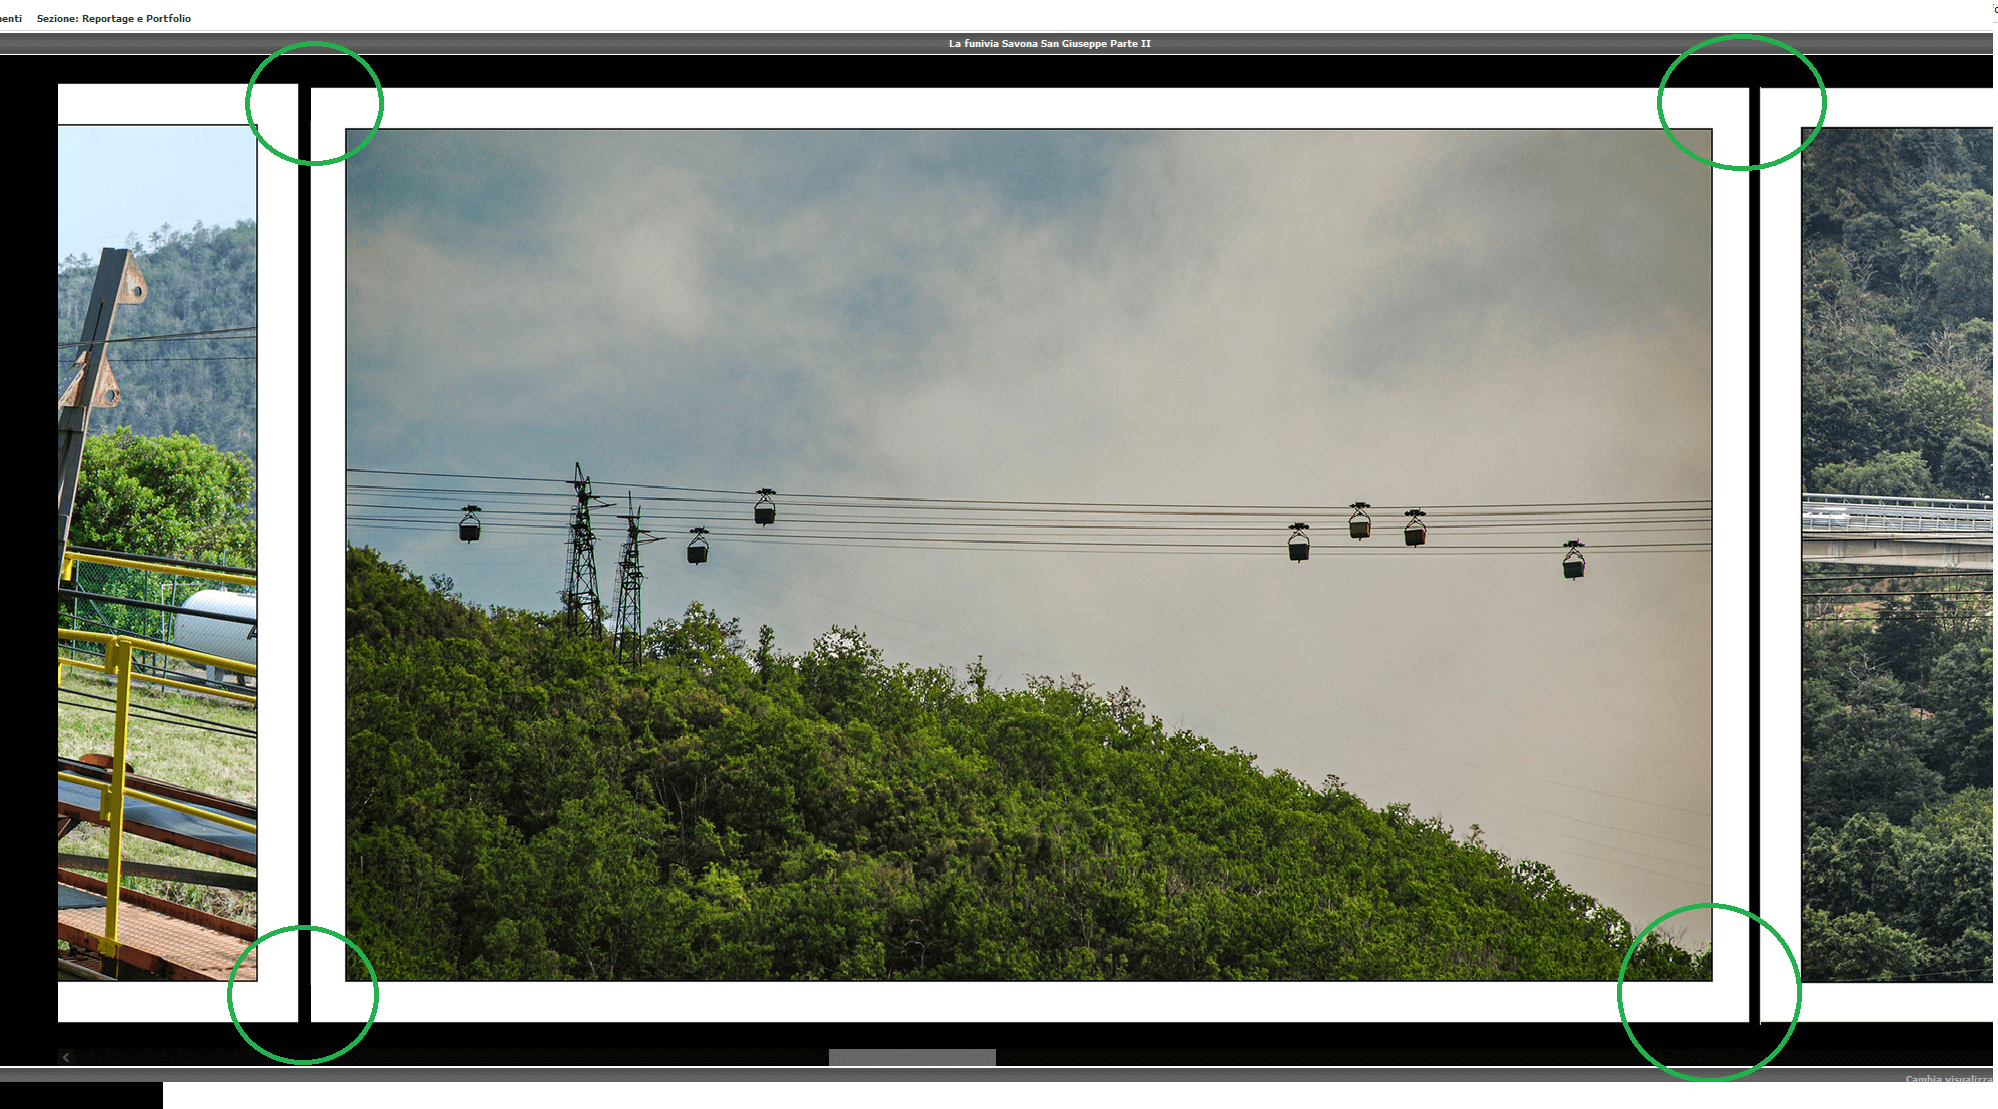Click 'Cambia visualizza' link
1998x1109 pixels.
(1949, 1080)
